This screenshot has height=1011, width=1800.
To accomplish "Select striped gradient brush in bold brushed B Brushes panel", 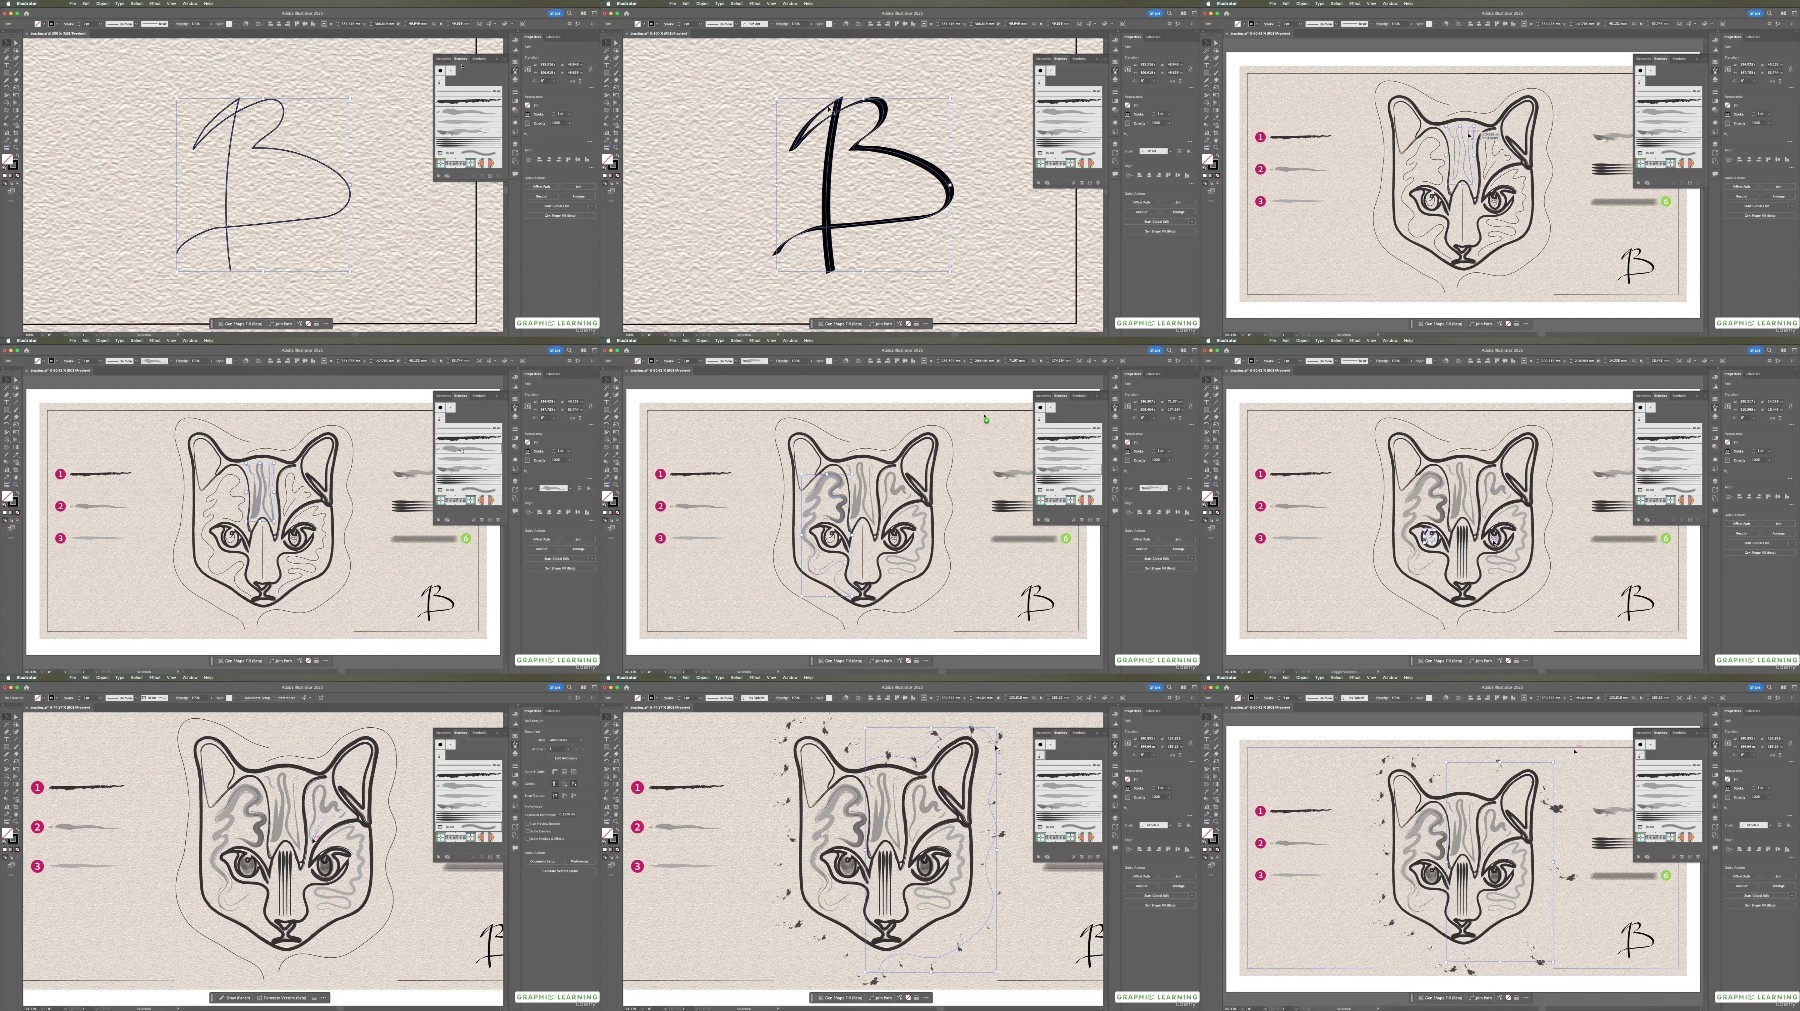I will tap(1068, 142).
